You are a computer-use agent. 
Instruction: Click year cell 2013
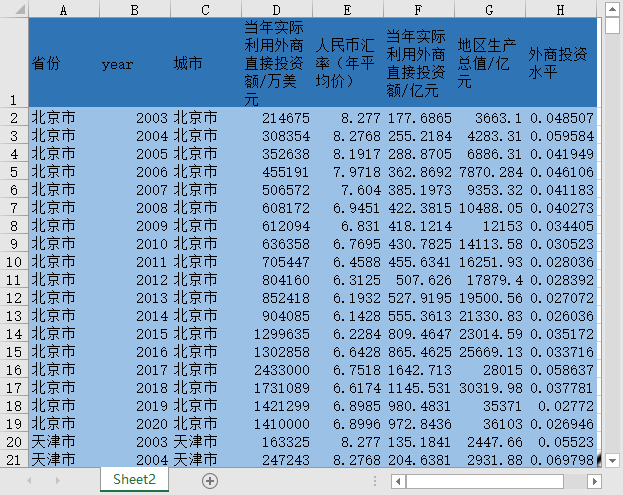[135, 298]
